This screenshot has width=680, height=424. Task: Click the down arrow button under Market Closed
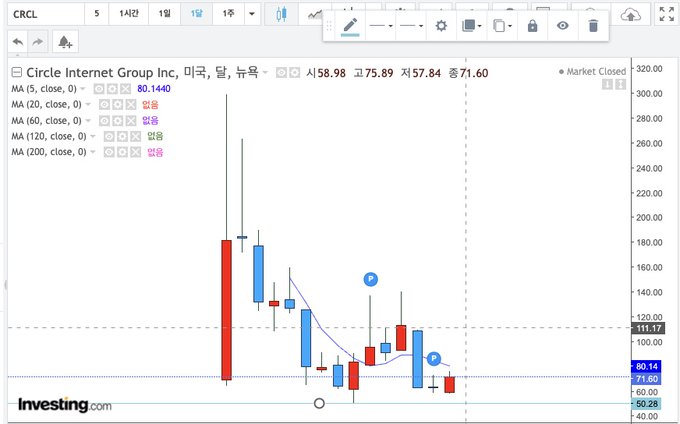coord(607,85)
